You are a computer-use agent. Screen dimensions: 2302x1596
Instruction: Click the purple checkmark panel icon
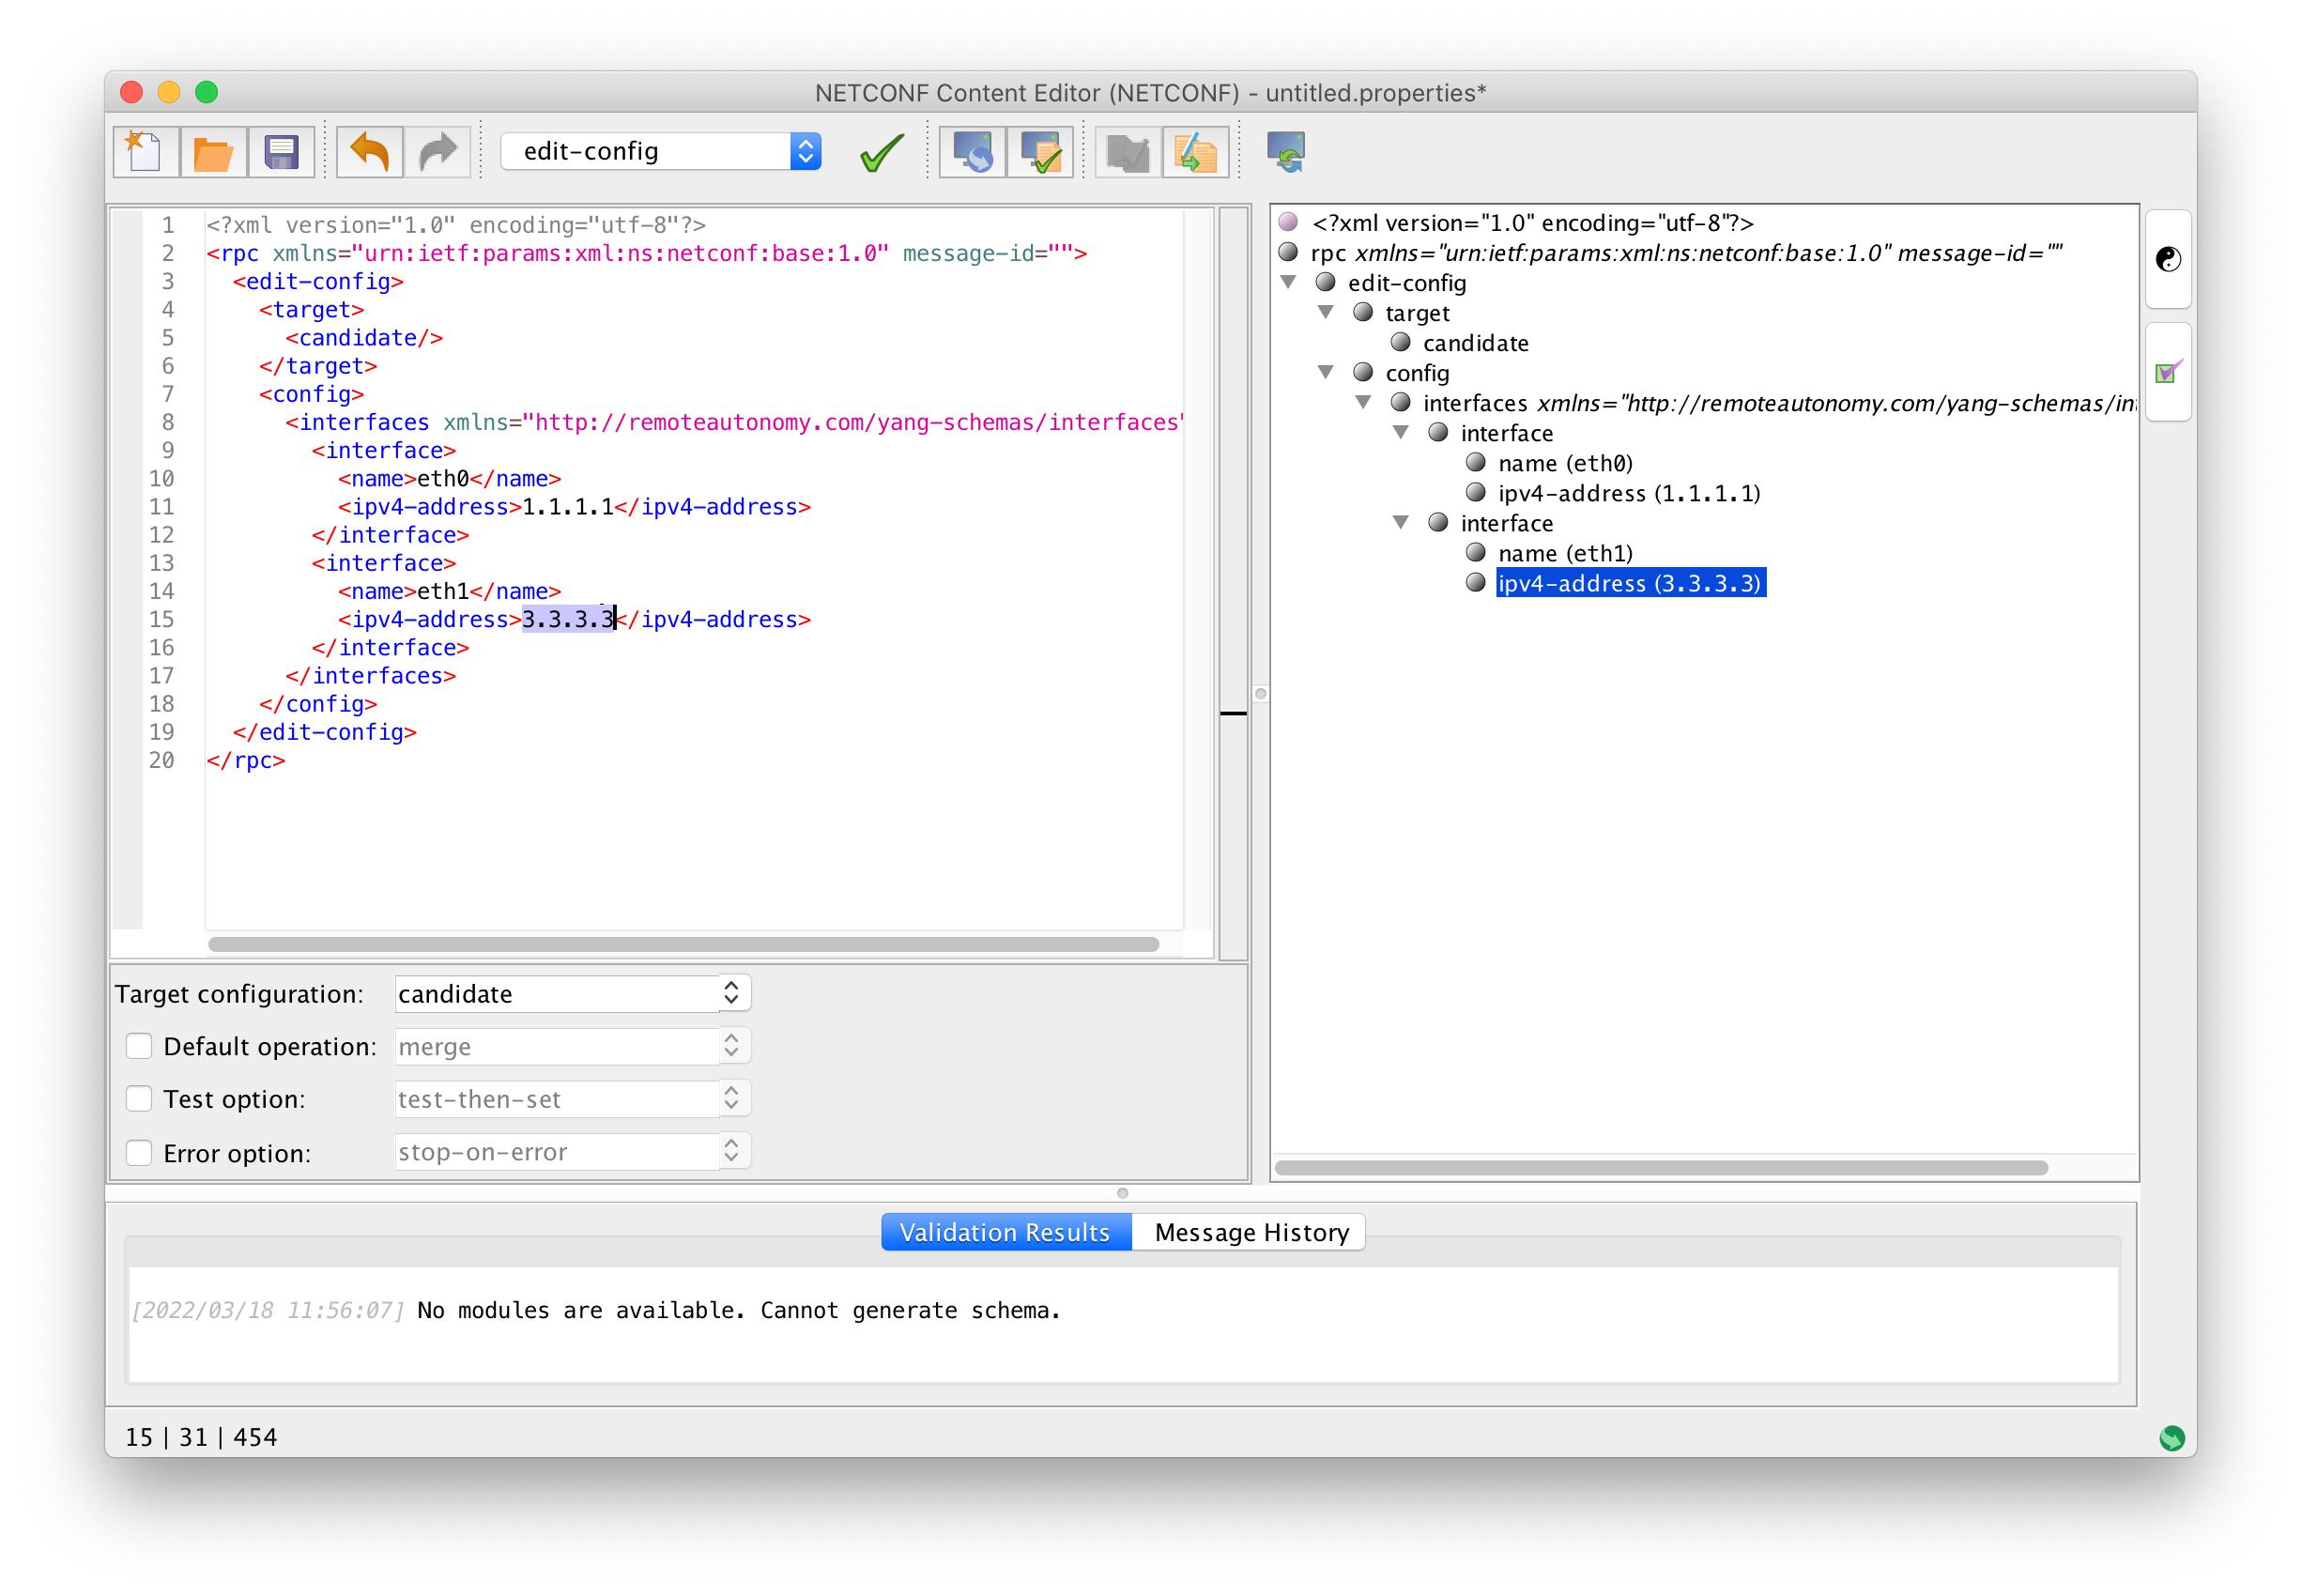pos(2167,373)
